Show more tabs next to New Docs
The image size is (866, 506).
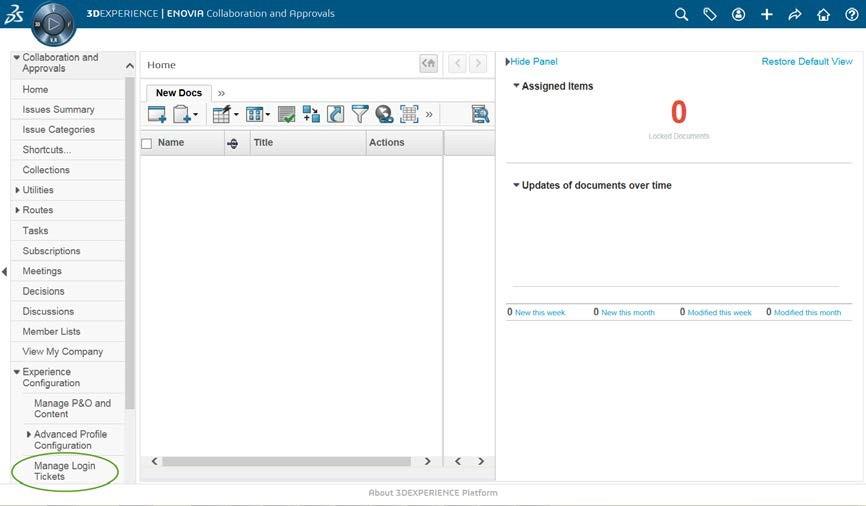(x=221, y=93)
